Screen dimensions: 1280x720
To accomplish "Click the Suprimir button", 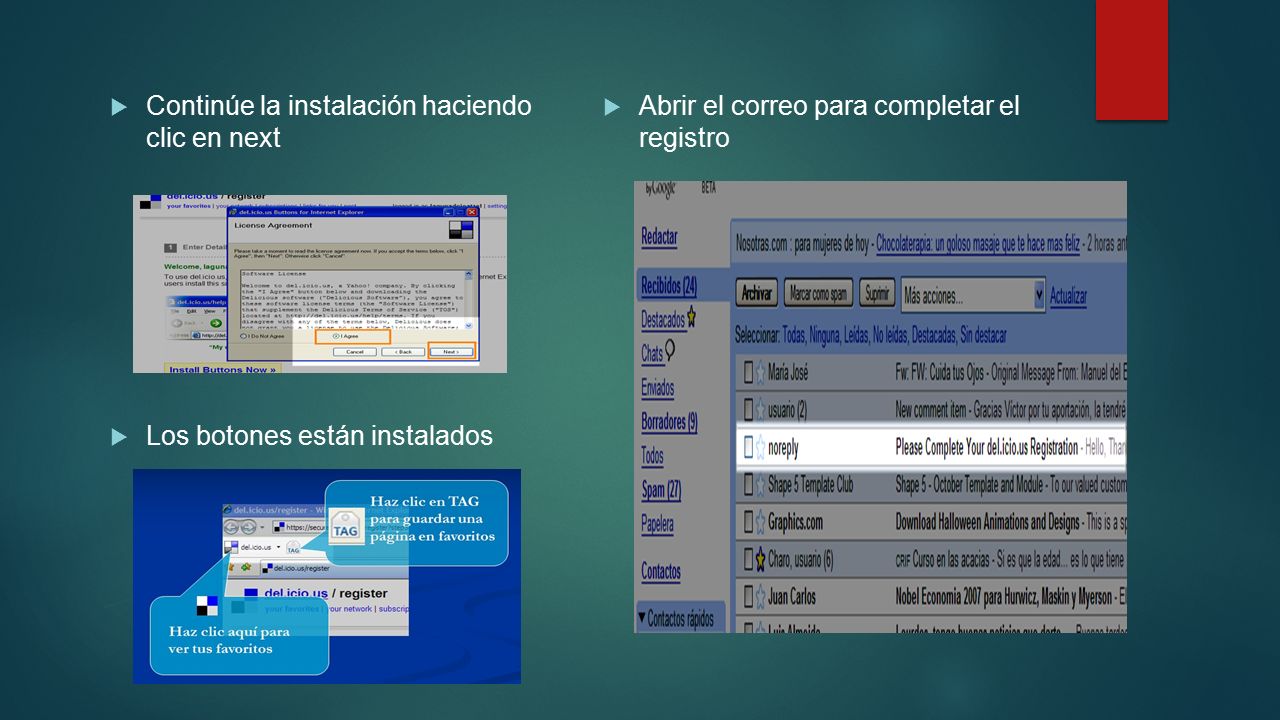I will pos(877,294).
